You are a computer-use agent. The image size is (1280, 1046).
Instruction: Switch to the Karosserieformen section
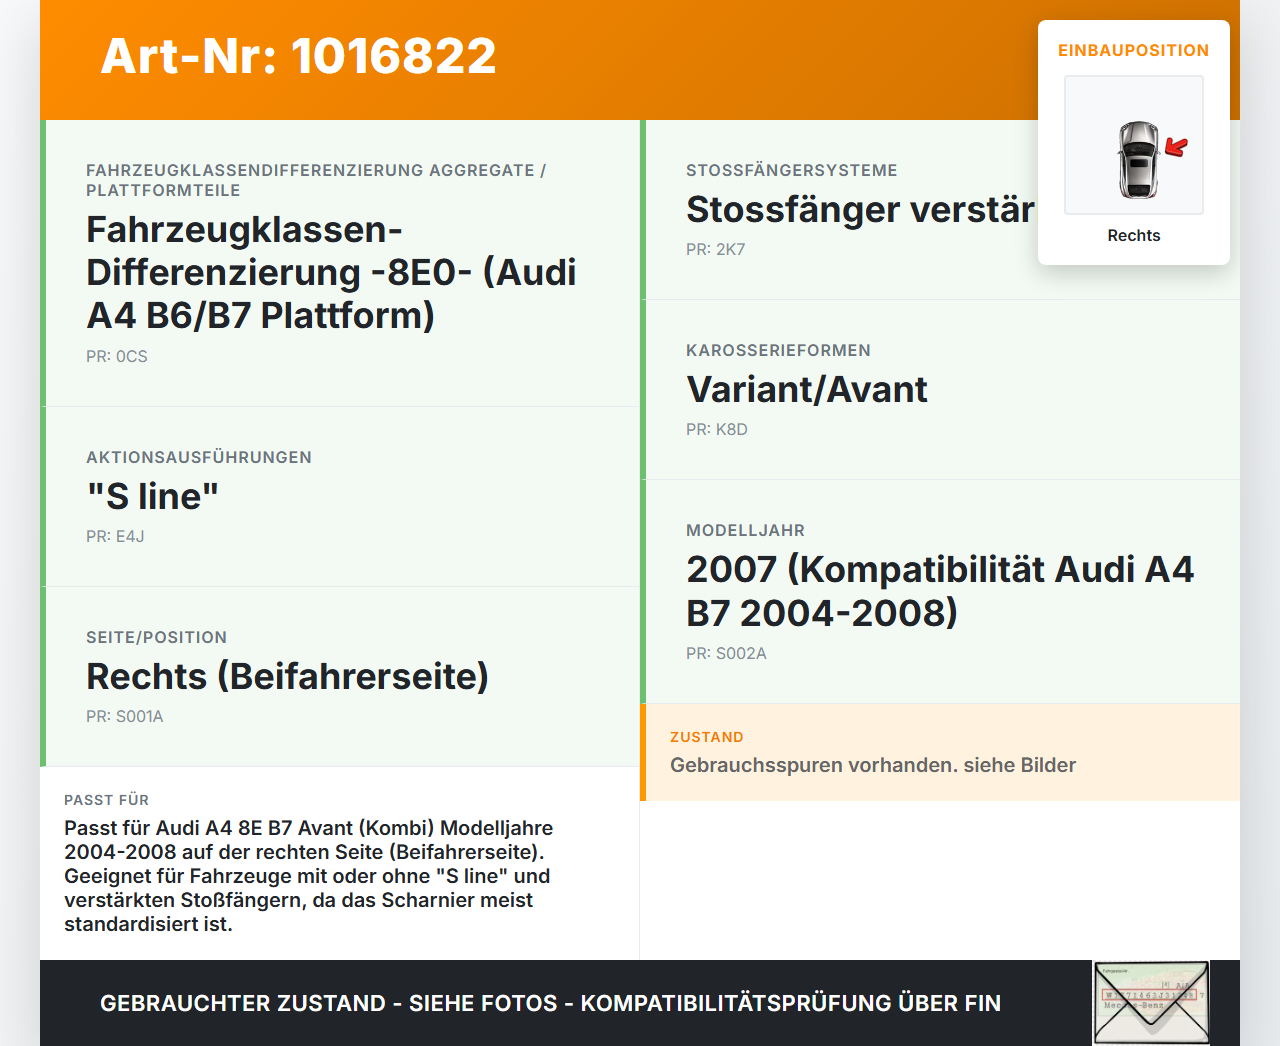pos(778,350)
